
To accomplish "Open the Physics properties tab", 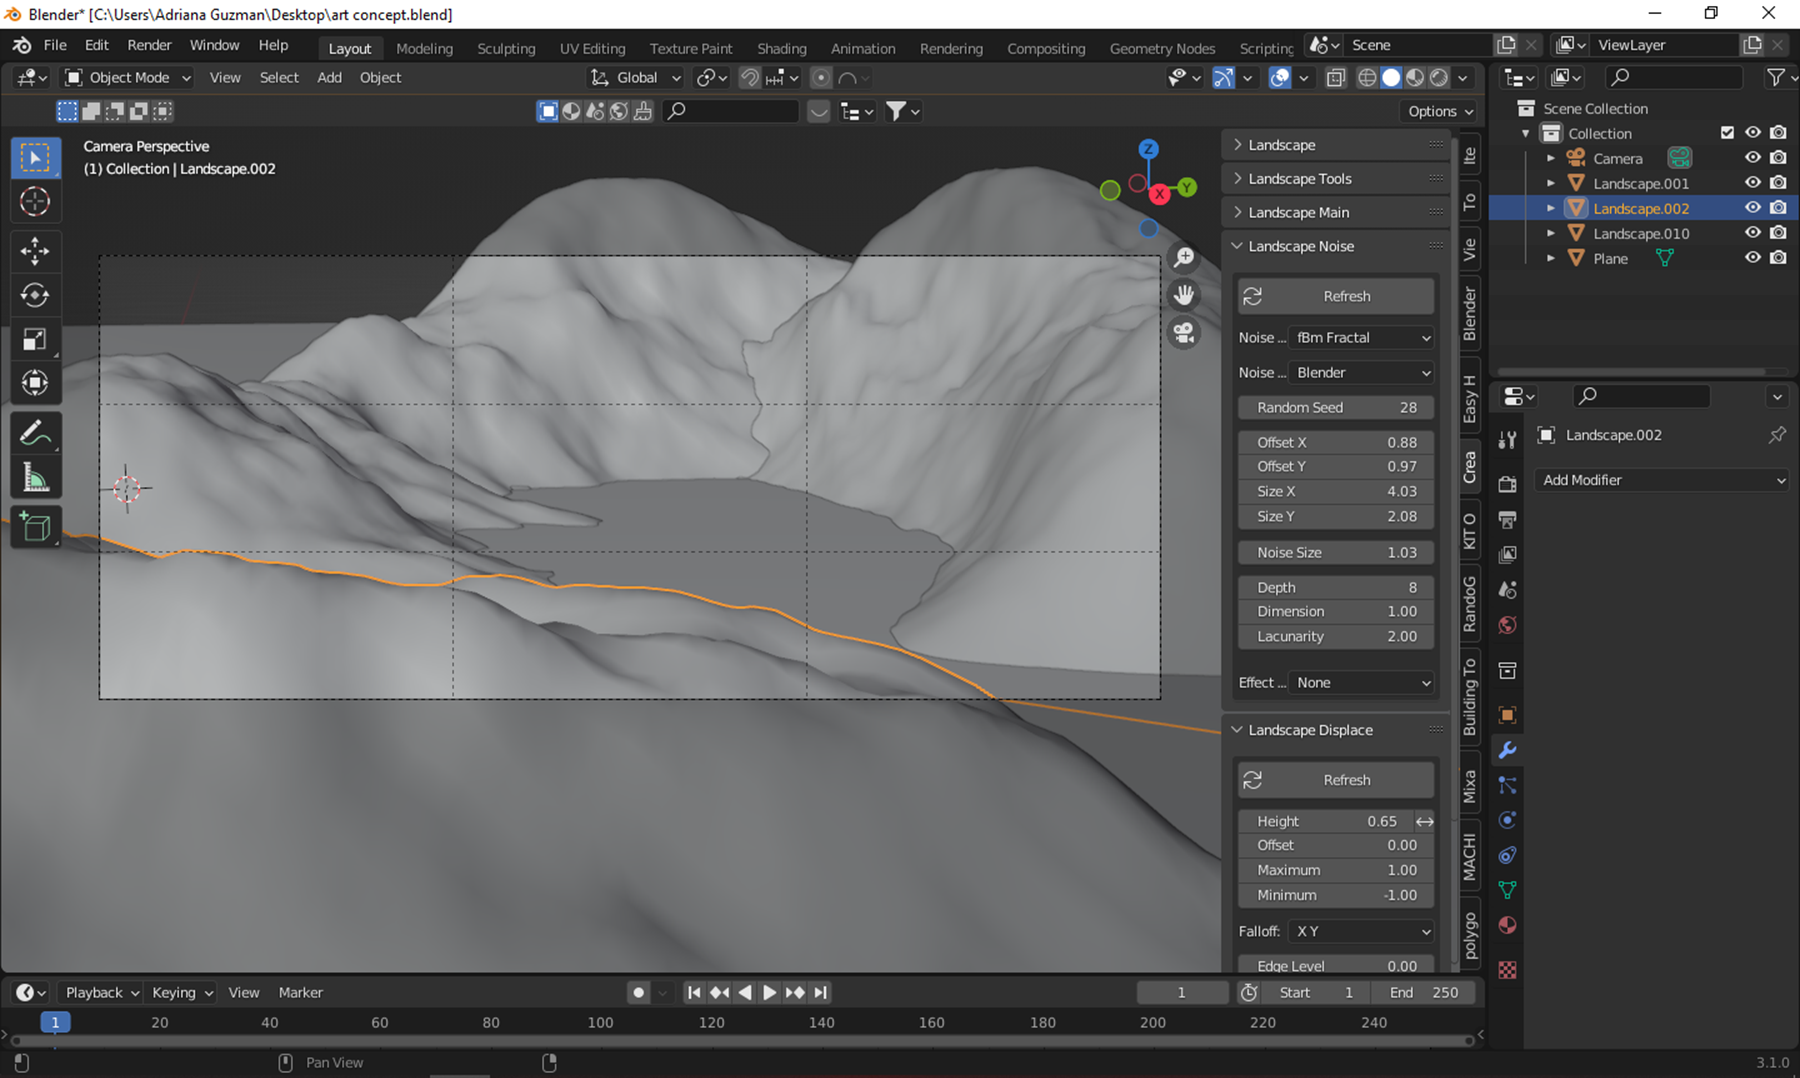I will (1507, 820).
